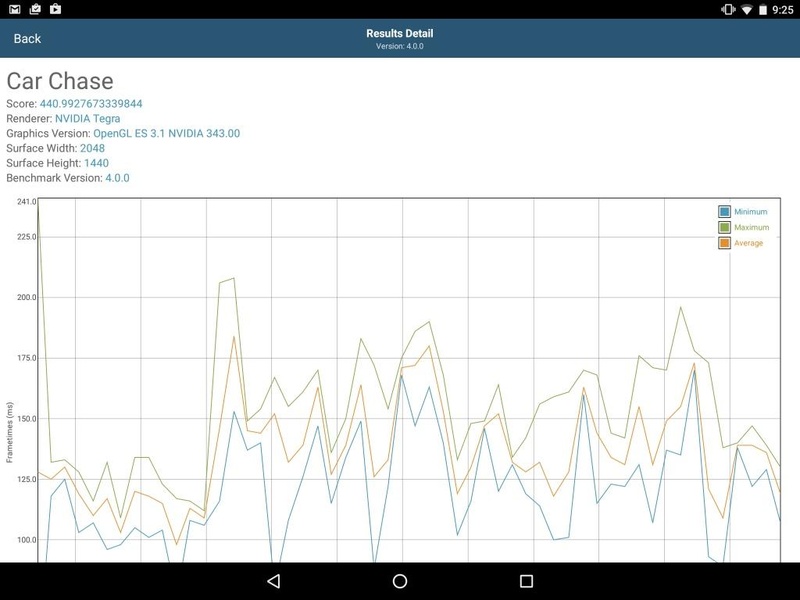Tap the vibrate mode status icon
The width and height of the screenshot is (800, 600).
coord(728,9)
